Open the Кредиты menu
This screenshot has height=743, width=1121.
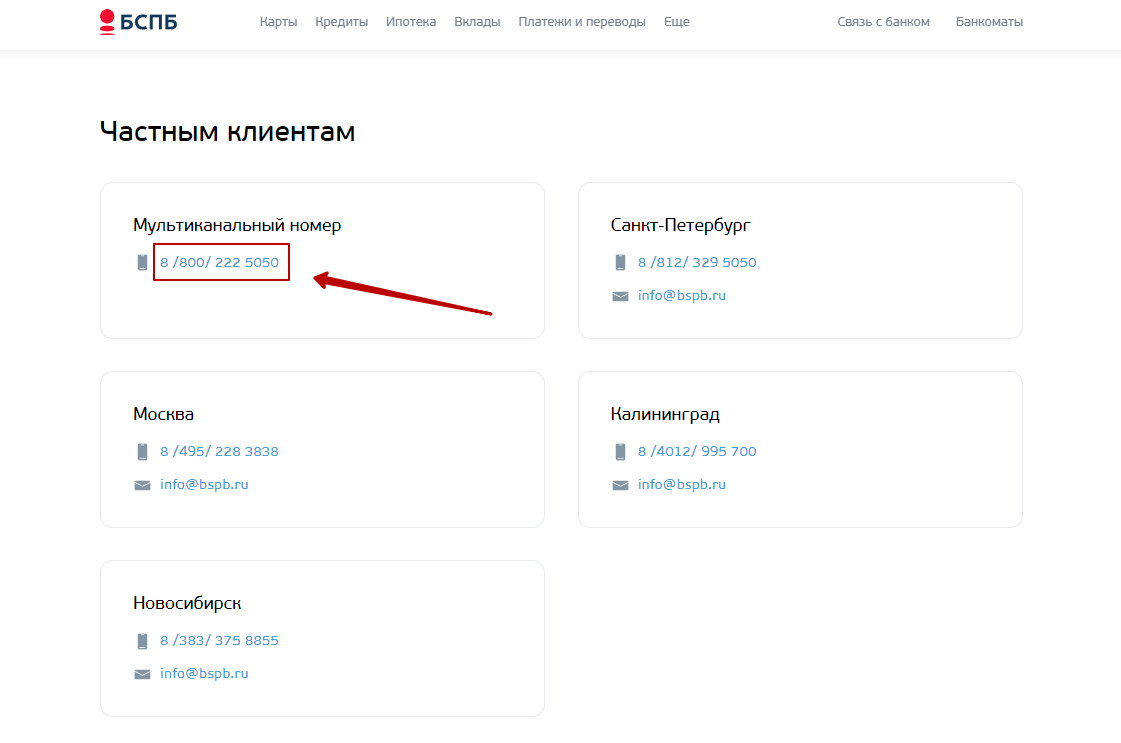[341, 21]
